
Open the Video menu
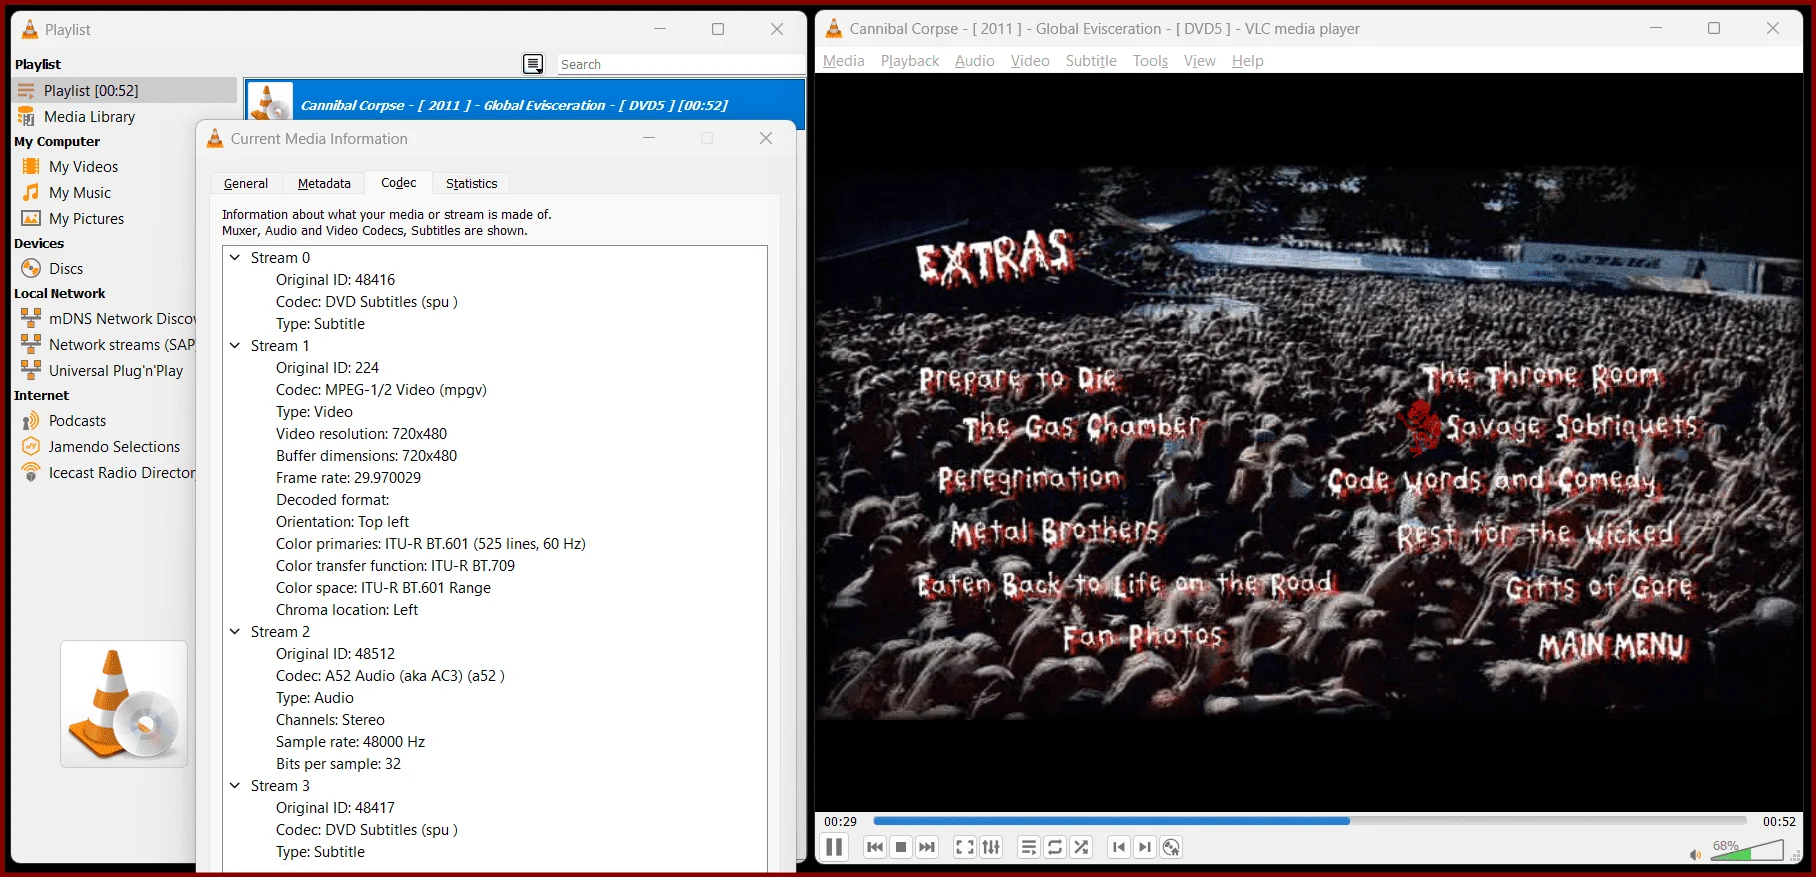[1030, 61]
